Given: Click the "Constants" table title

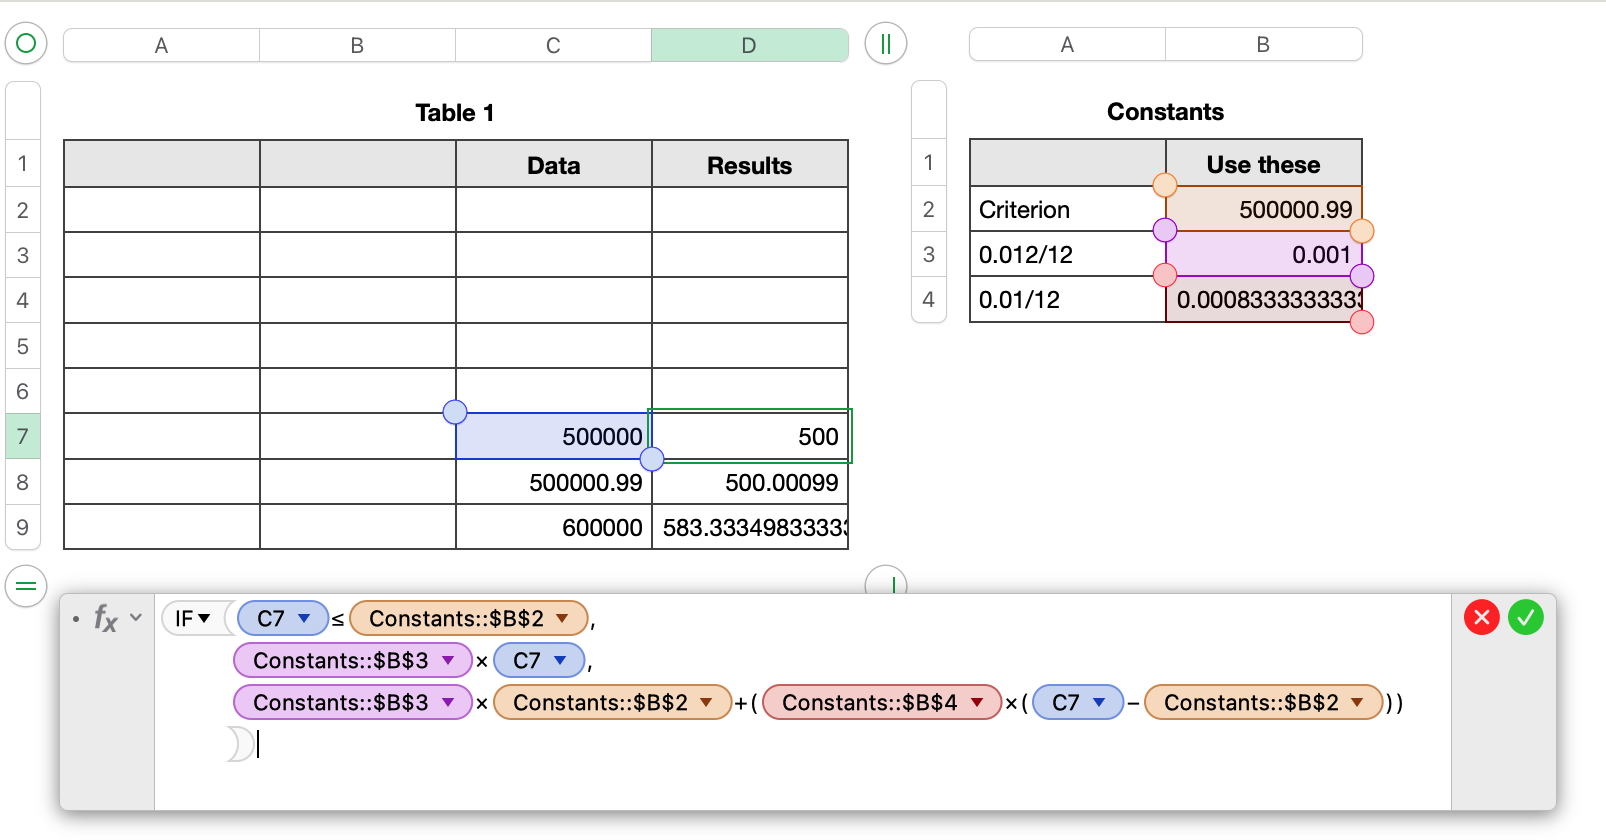Looking at the screenshot, I should point(1165,112).
